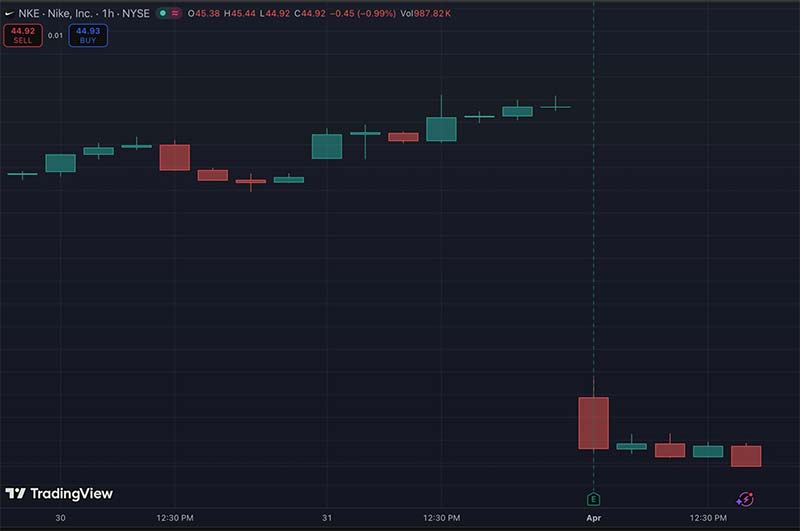Image resolution: width=800 pixels, height=531 pixels.
Task: Select the low value L44.92
Action: coord(274,13)
